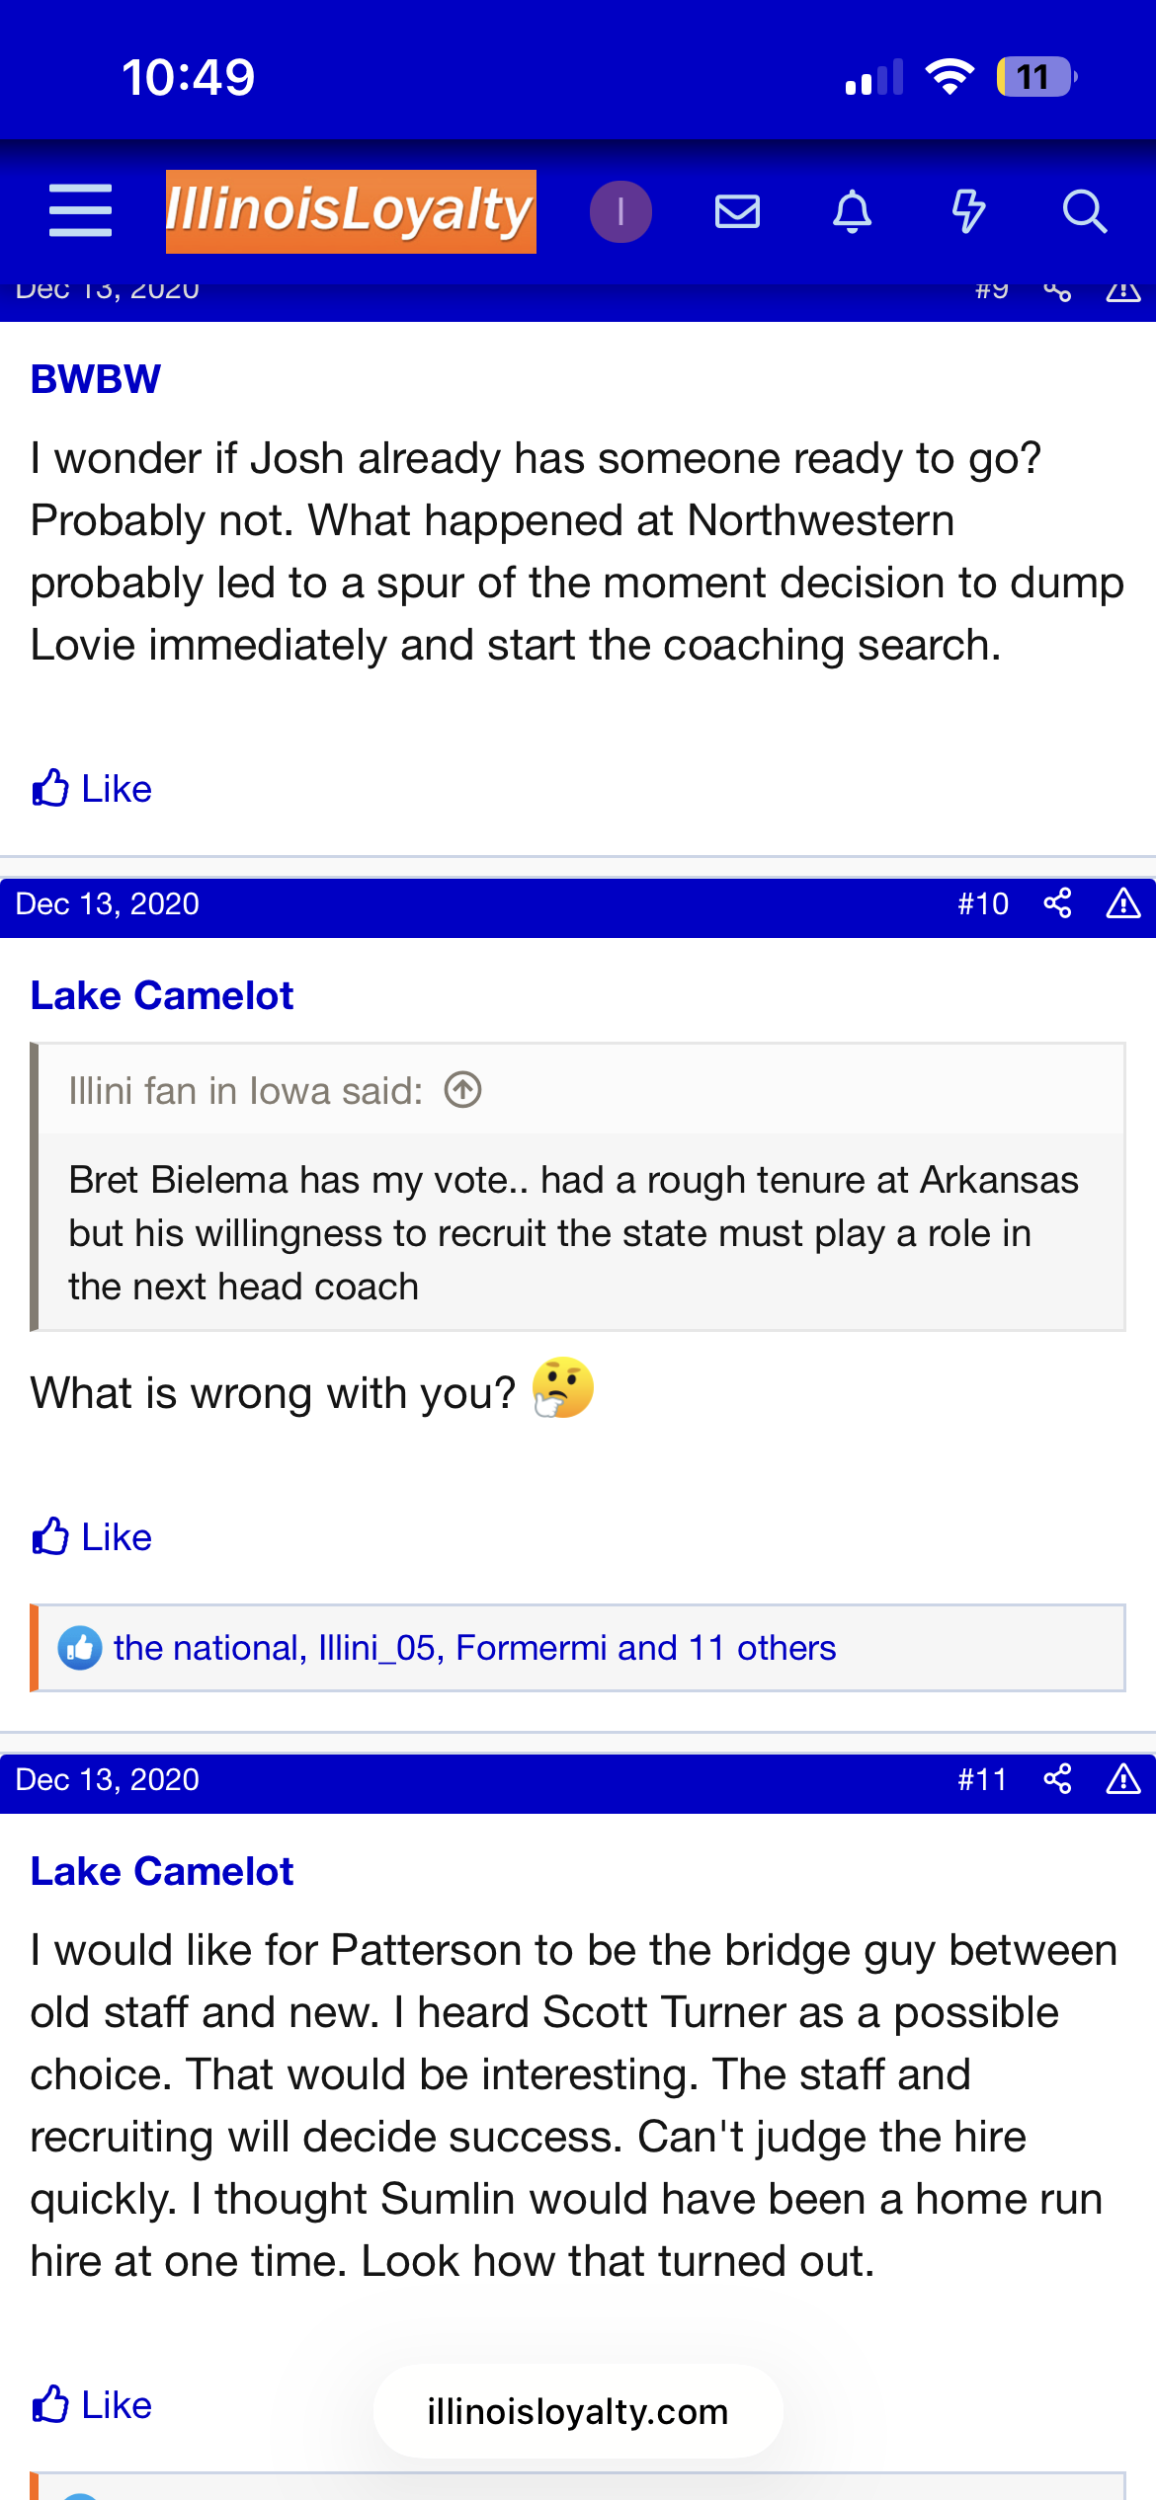Share post #10
Image resolution: width=1156 pixels, height=2500 pixels.
[1057, 904]
